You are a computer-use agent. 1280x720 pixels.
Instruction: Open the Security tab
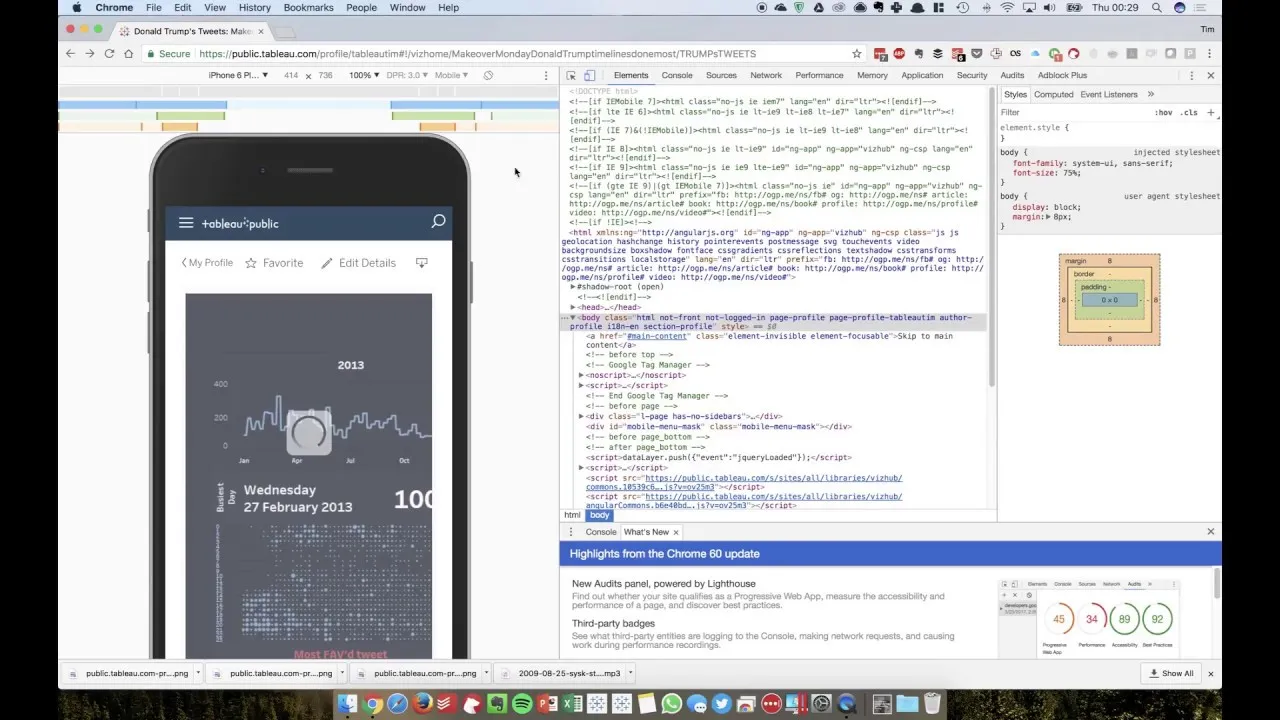tap(972, 75)
